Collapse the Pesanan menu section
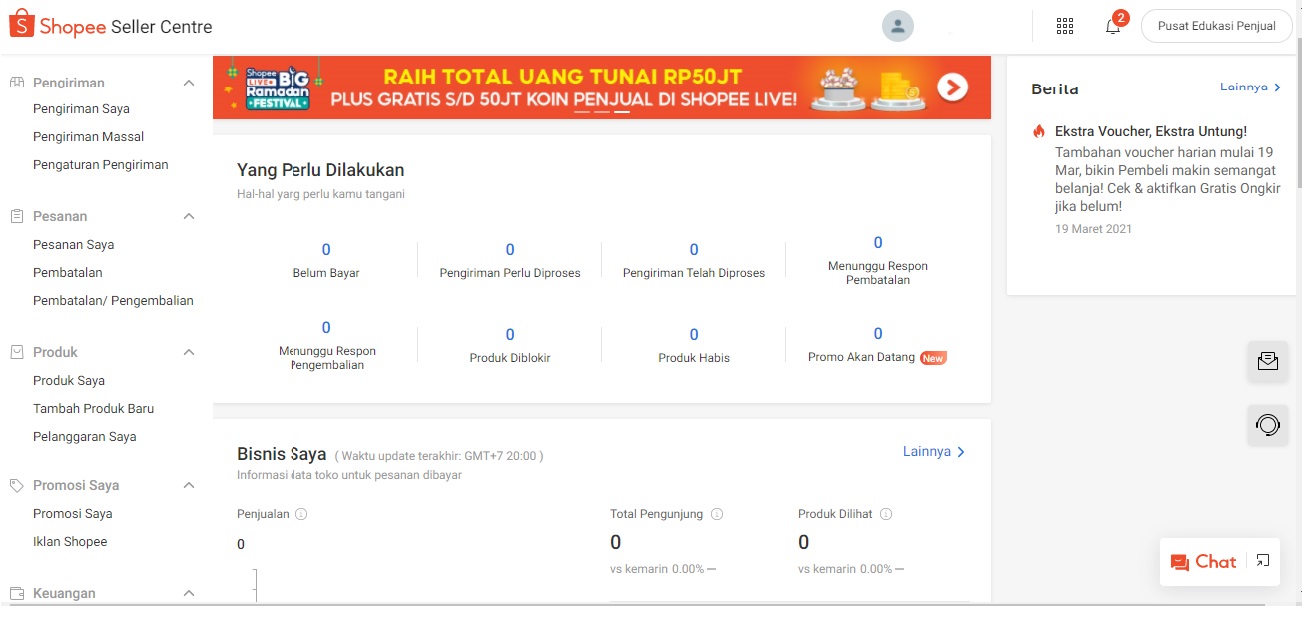Screen dimensions: 1304x622 189,216
